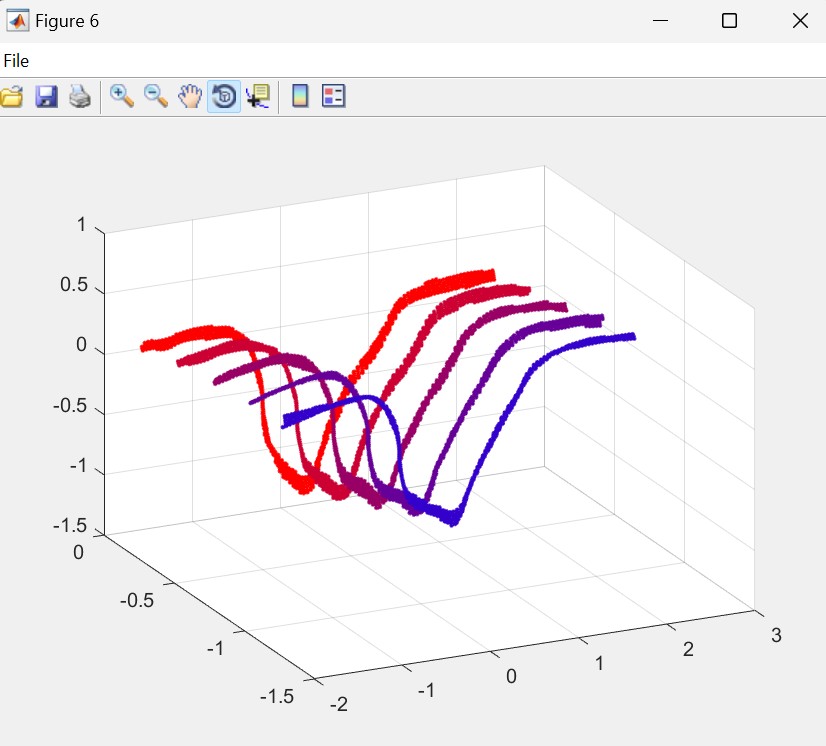The width and height of the screenshot is (826, 746).
Task: Click the MATLAB logo in the title bar
Action: tap(17, 20)
